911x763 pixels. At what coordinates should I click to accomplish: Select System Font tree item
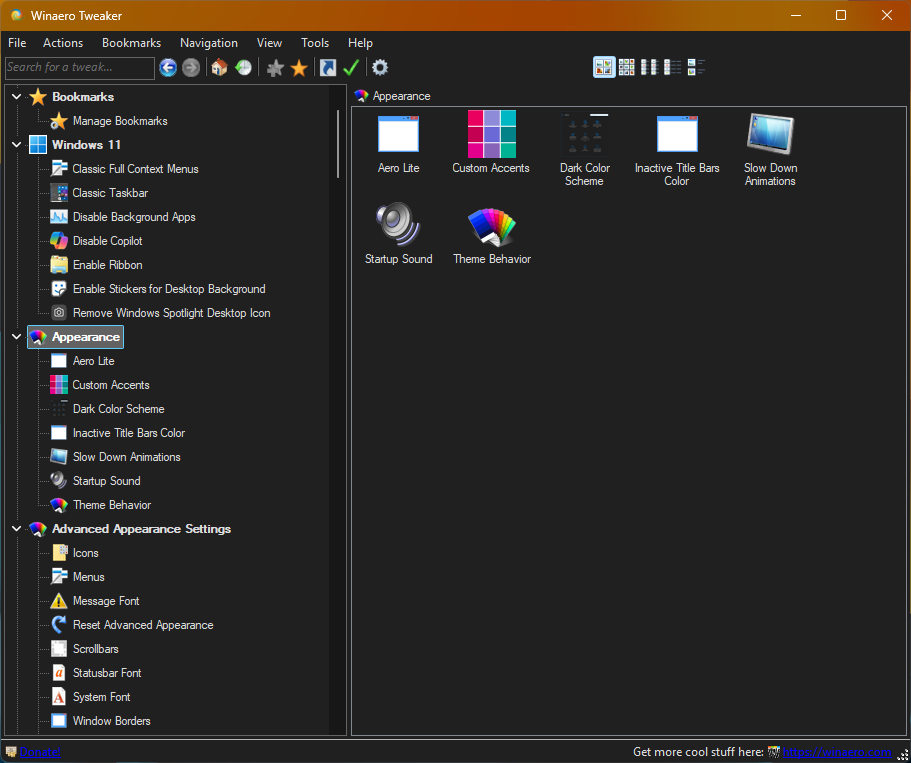tap(101, 697)
